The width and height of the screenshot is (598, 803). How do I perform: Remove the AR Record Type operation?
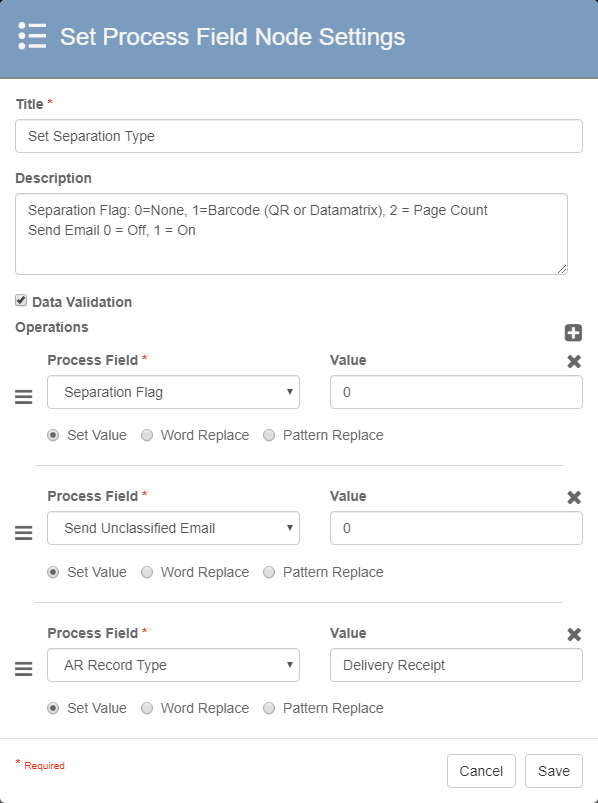click(x=574, y=635)
